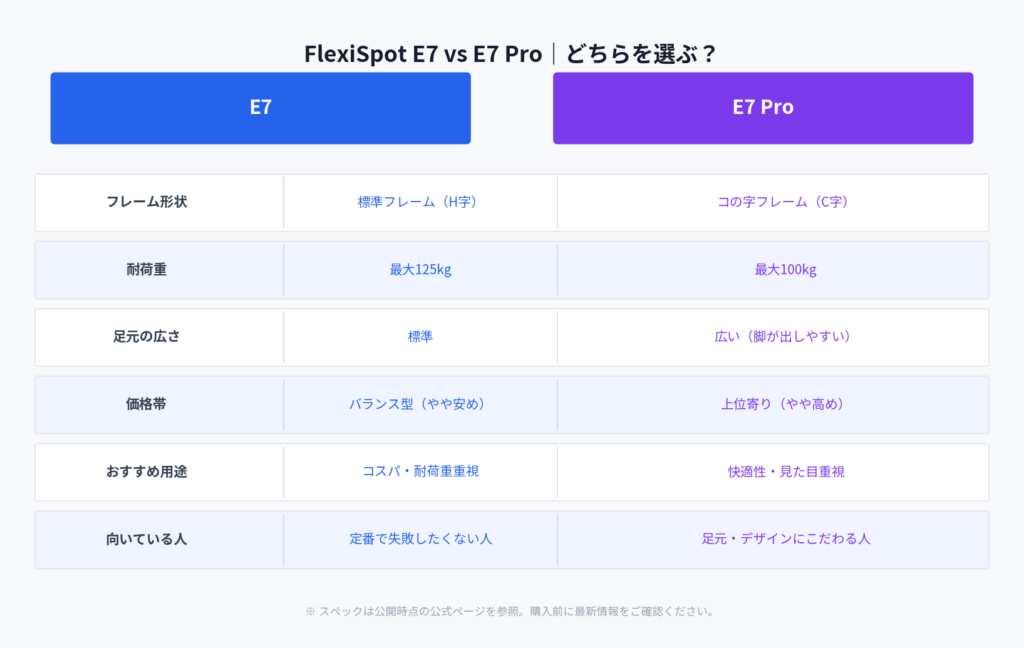Click the FlexiSpot E7 vs E7 Pro title
The height and width of the screenshot is (648, 1024).
tap(511, 53)
